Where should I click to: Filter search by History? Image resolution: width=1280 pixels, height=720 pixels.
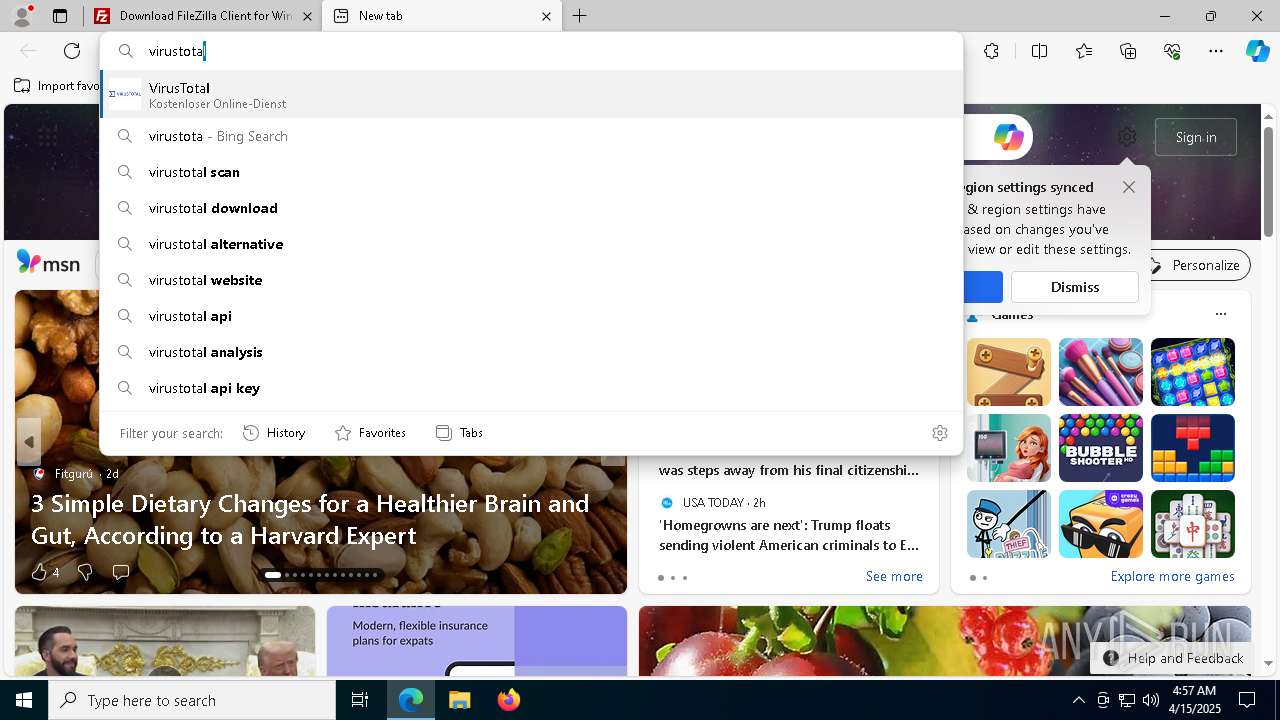tap(274, 433)
